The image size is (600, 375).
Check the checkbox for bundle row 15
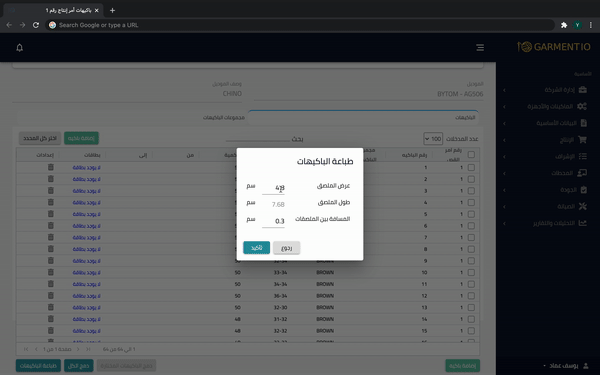pos(471,331)
